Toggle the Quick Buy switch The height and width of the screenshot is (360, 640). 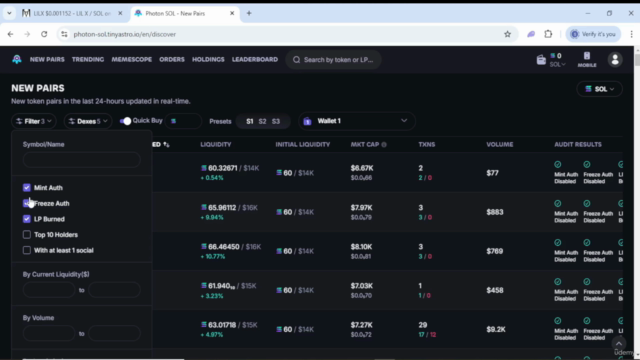coord(125,121)
